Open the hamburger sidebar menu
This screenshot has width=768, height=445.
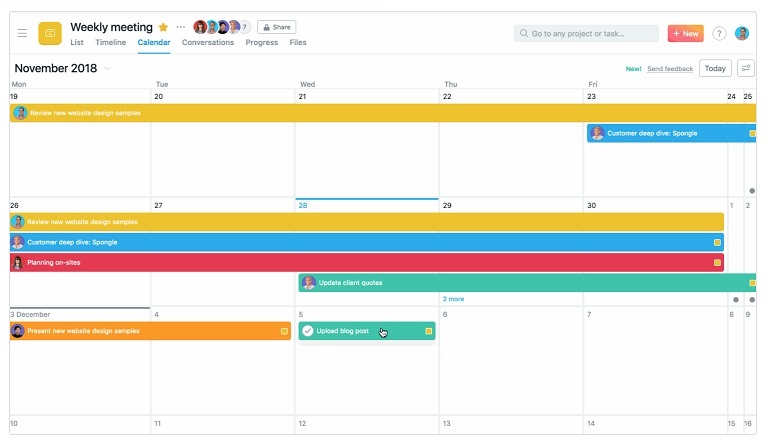tap(22, 33)
